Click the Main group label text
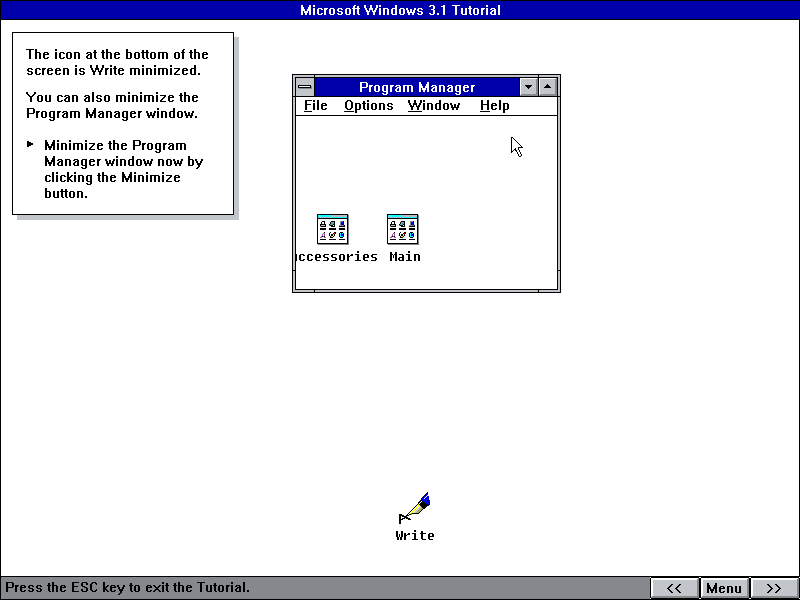The height and width of the screenshot is (600, 800). 405,257
